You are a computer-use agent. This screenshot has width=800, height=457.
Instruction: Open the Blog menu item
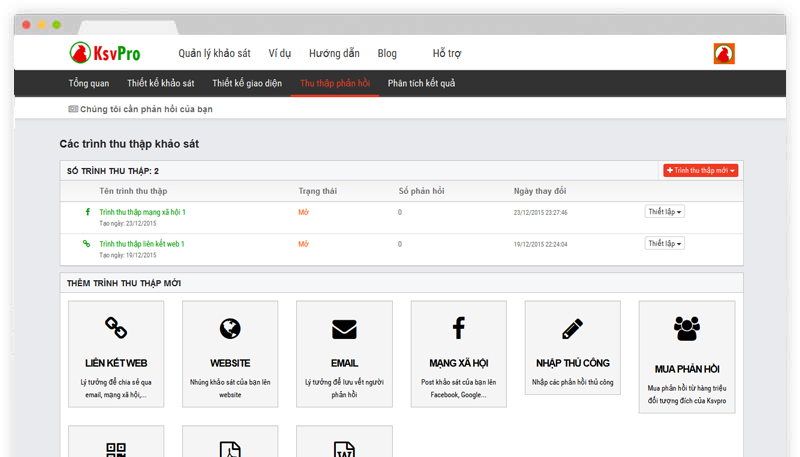[387, 54]
